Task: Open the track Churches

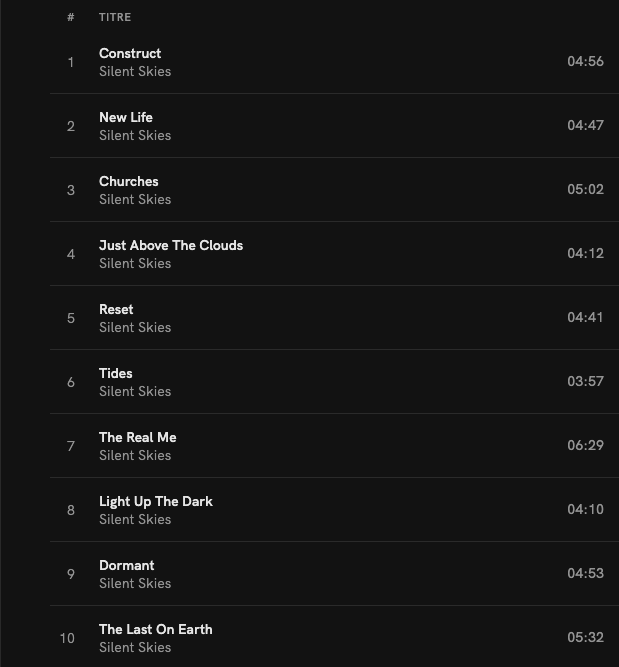Action: coord(129,181)
